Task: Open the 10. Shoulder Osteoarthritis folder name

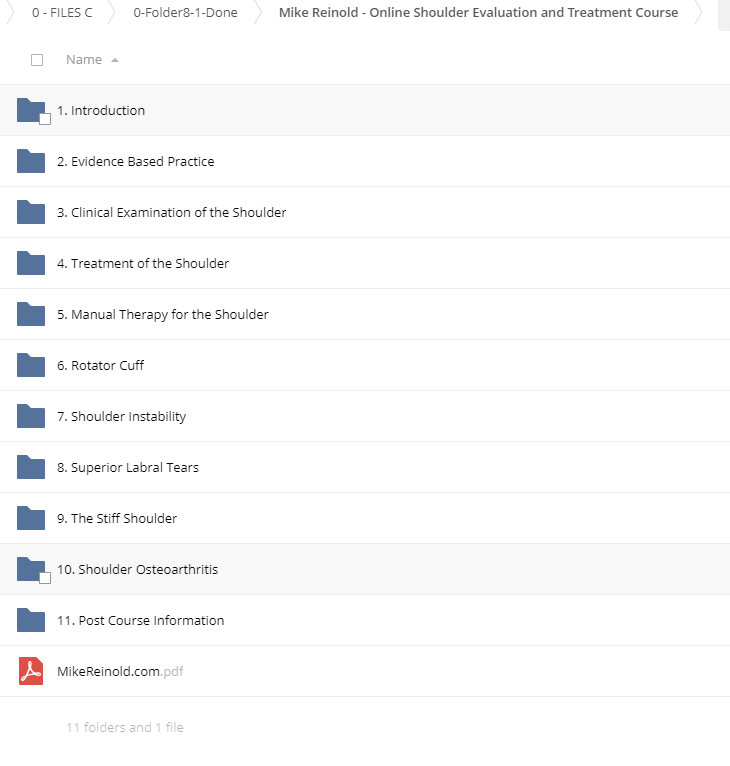Action: click(138, 569)
